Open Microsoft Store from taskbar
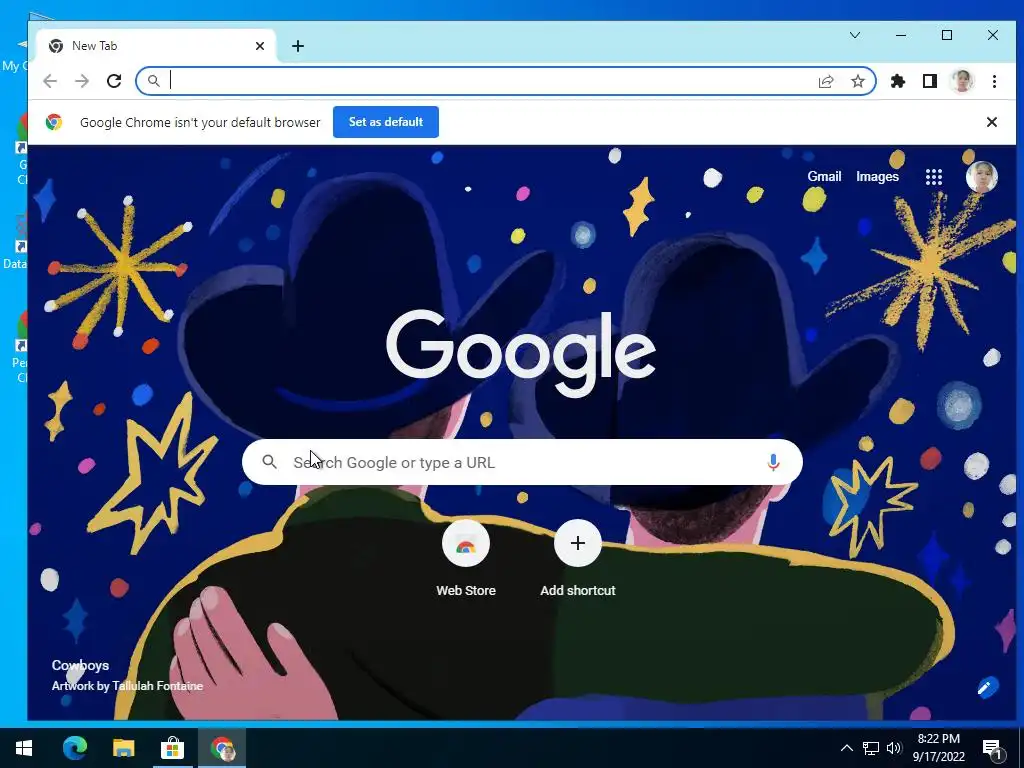This screenshot has width=1024, height=768. point(172,748)
